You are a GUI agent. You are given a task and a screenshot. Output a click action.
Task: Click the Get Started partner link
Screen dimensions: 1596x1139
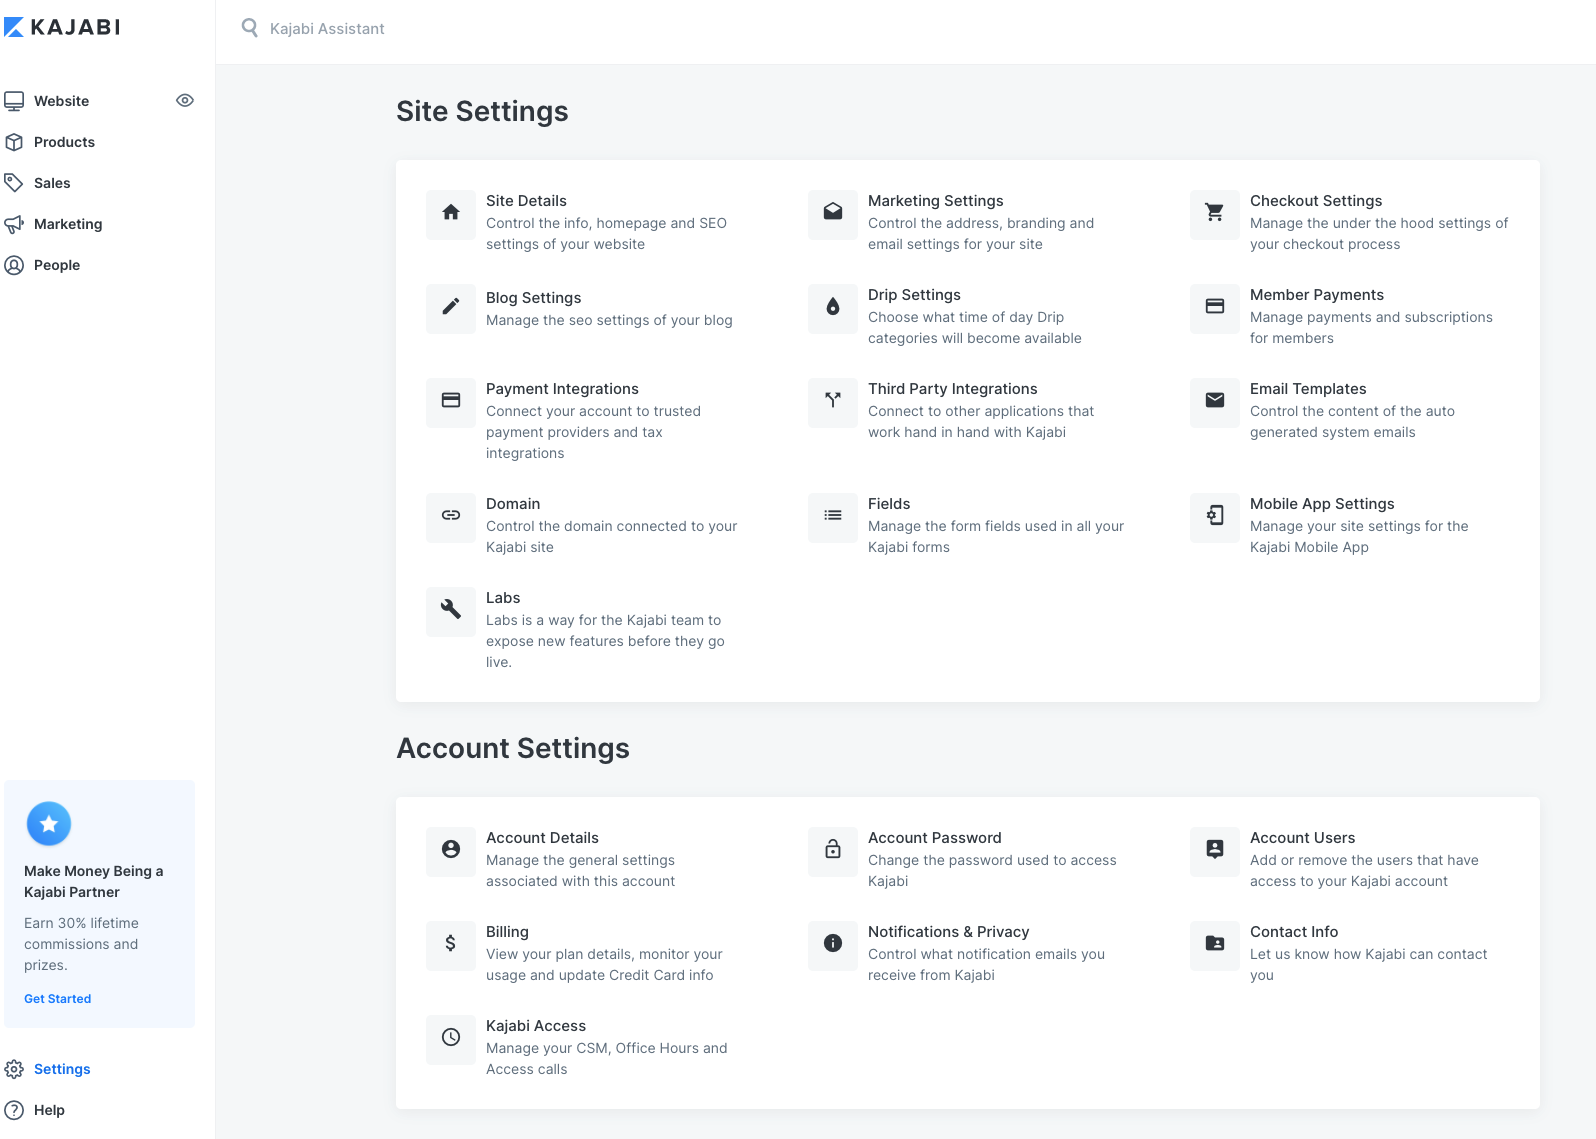pos(57,998)
